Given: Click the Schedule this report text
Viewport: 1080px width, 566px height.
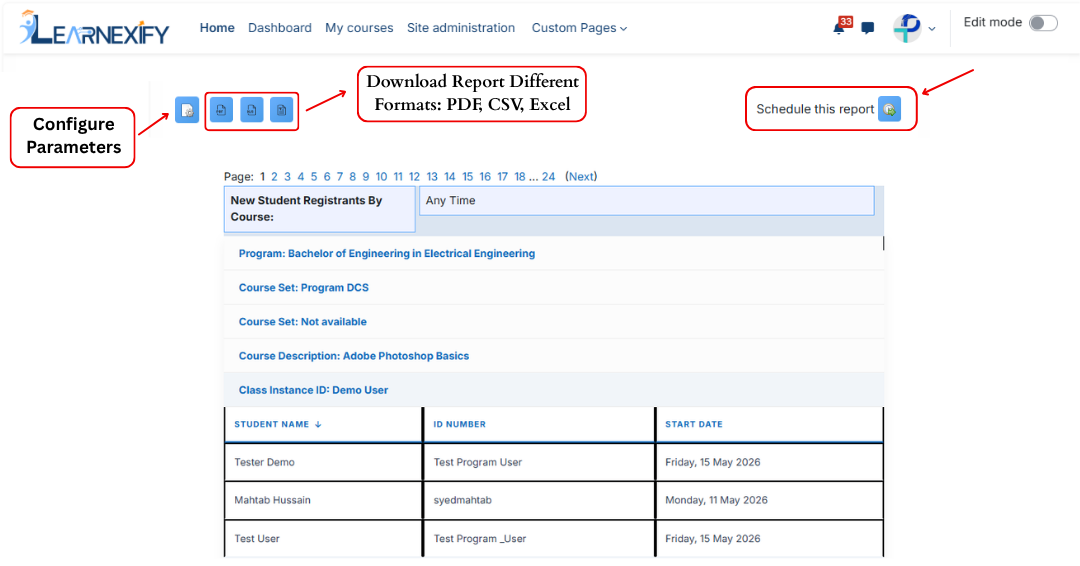Looking at the screenshot, I should coord(815,109).
